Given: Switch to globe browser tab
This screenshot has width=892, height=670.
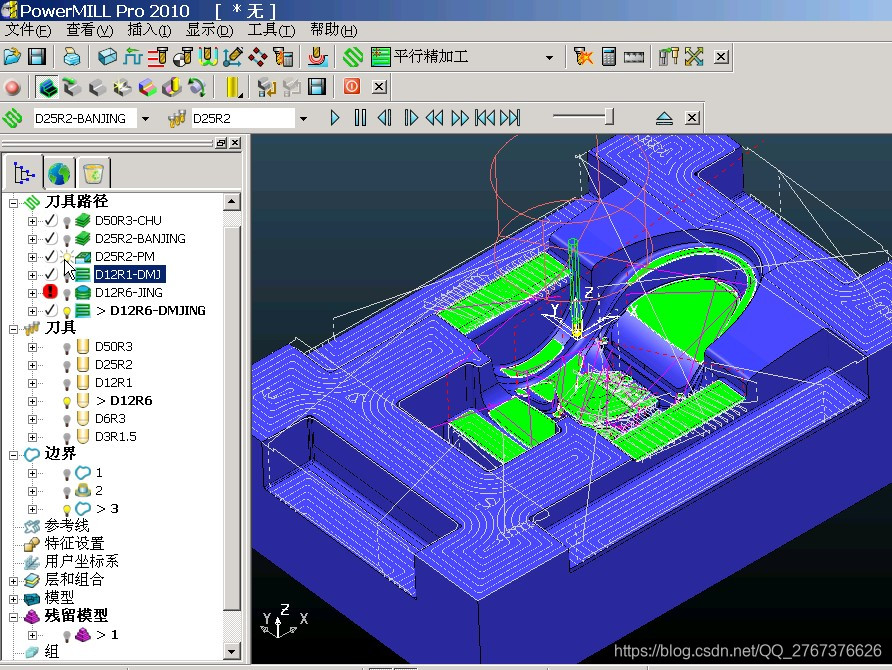Looking at the screenshot, I should coord(59,173).
